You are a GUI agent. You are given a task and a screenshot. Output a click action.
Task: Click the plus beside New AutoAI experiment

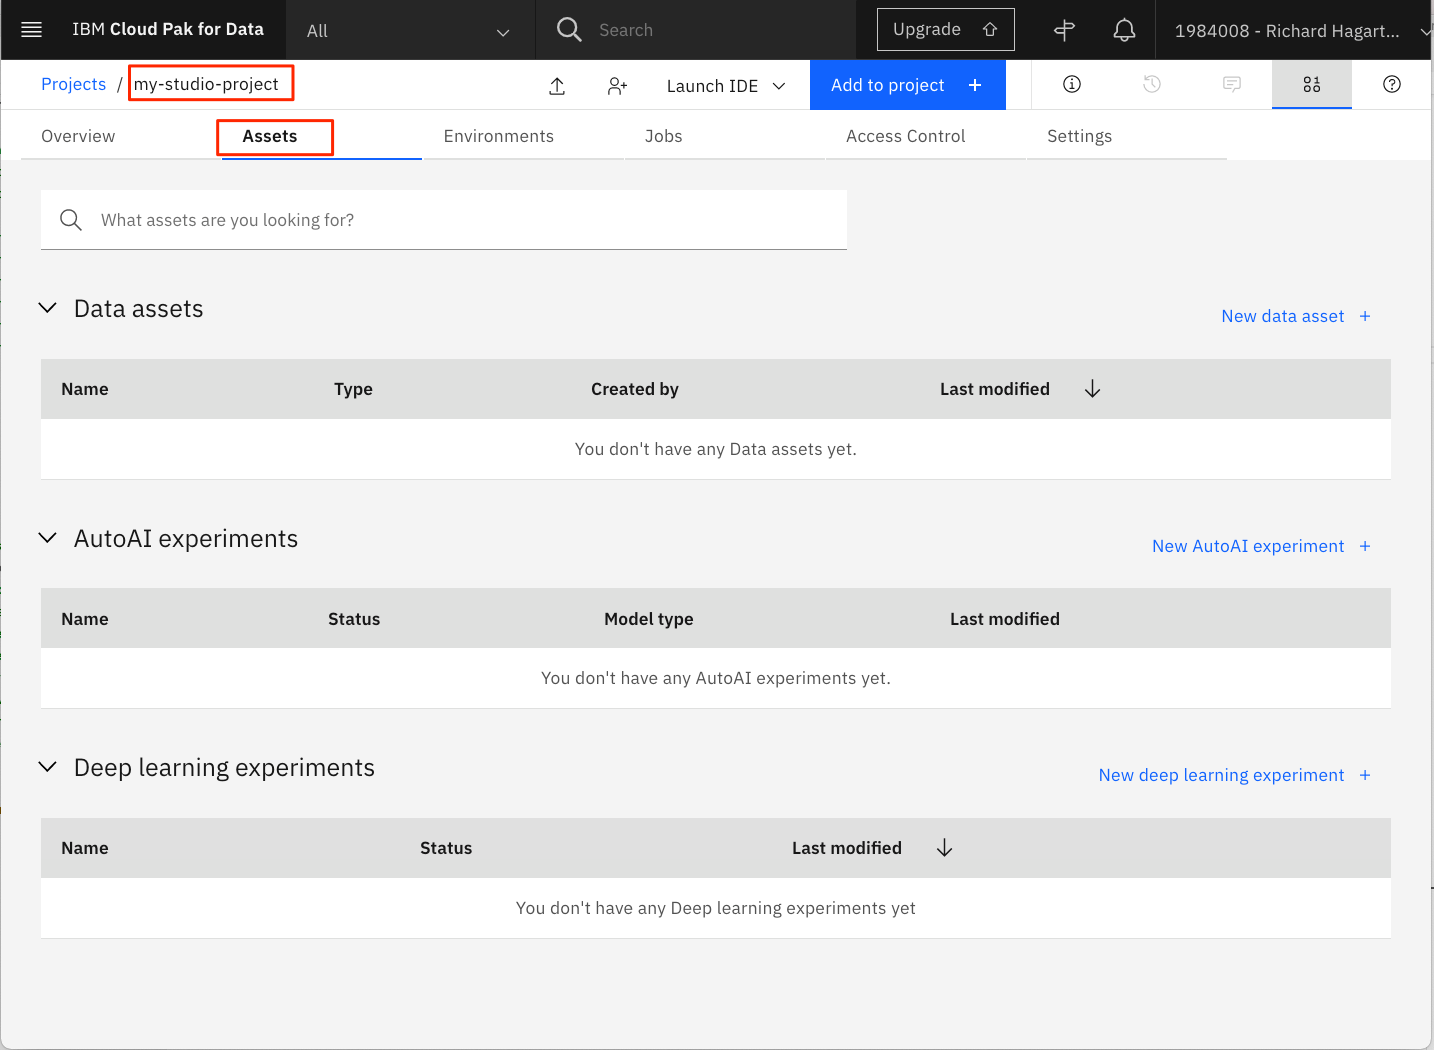1365,546
